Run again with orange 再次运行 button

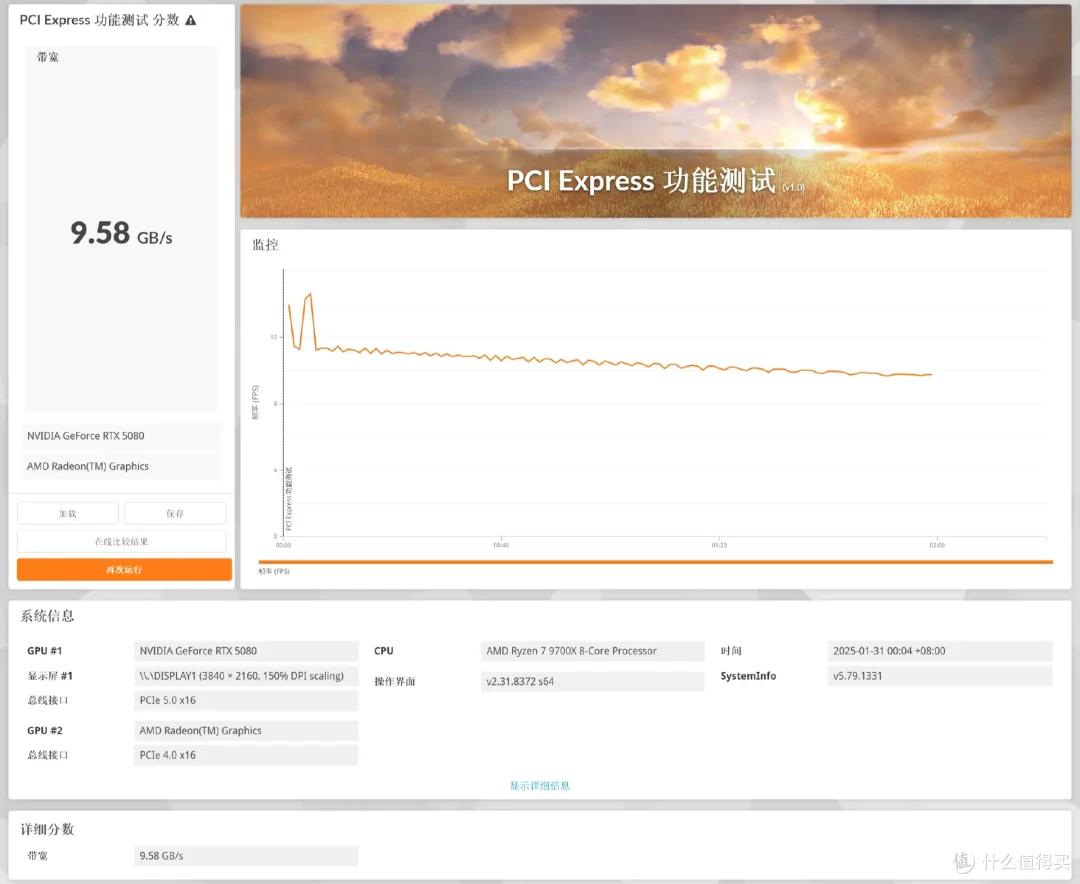(124, 570)
